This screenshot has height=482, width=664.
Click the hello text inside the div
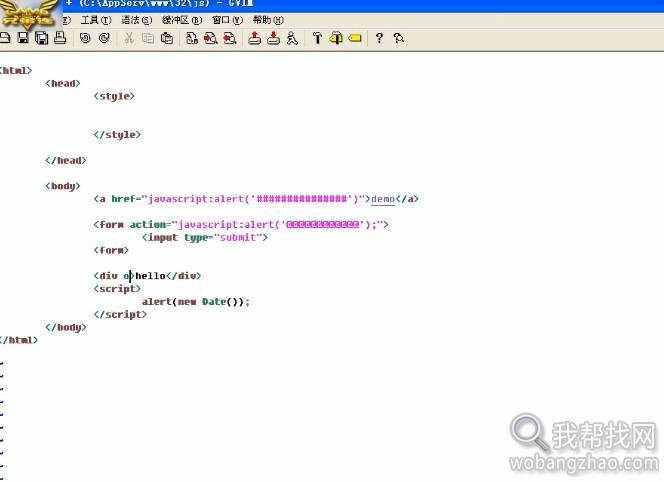pos(150,276)
